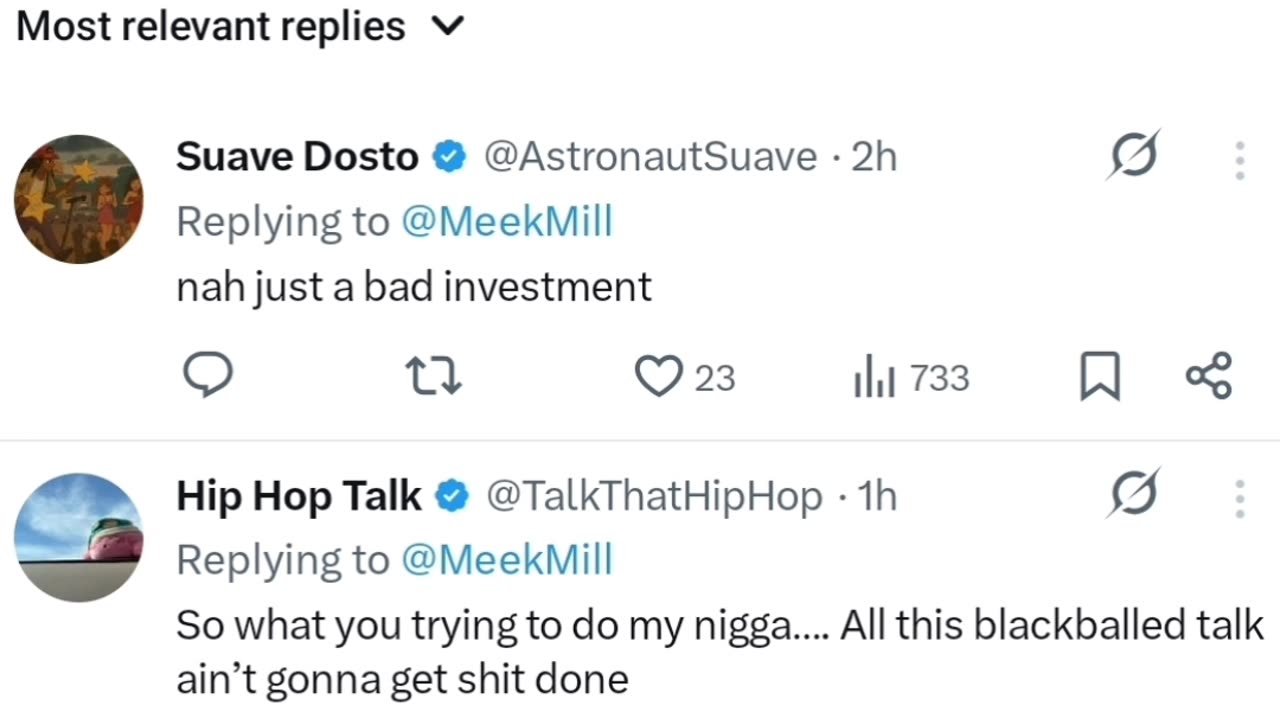This screenshot has height=720, width=1280.
Task: Follow @MeekMill mention in Hip Hop Talk's reply
Action: [x=506, y=560]
